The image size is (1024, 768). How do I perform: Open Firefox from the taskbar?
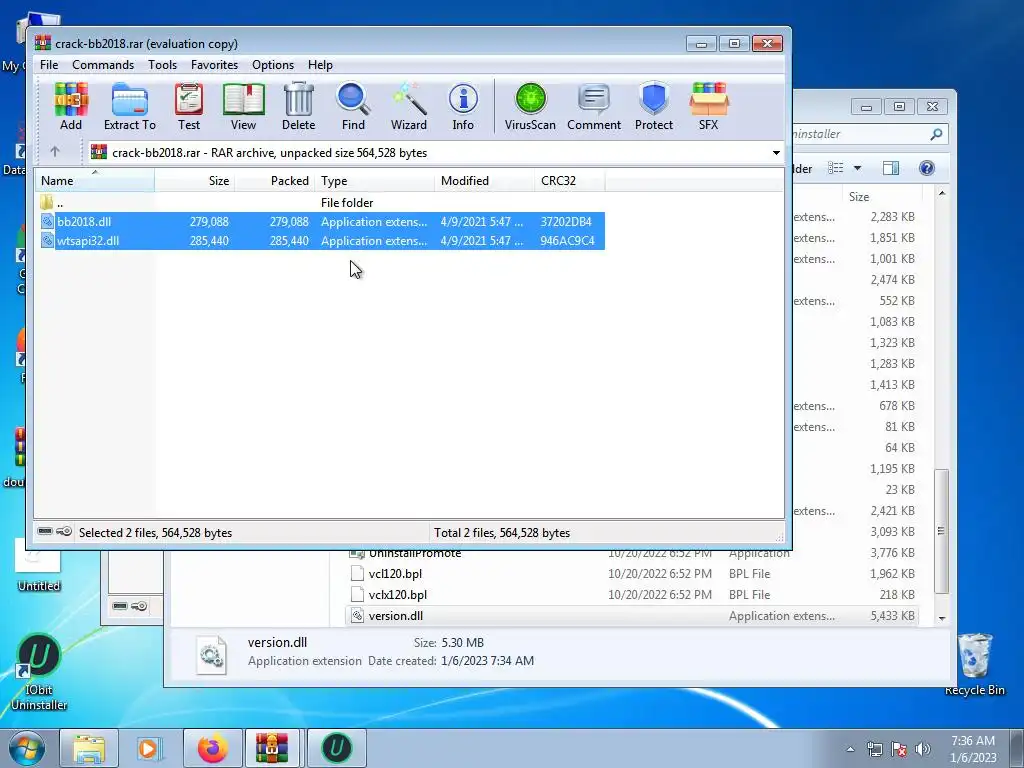(213, 748)
